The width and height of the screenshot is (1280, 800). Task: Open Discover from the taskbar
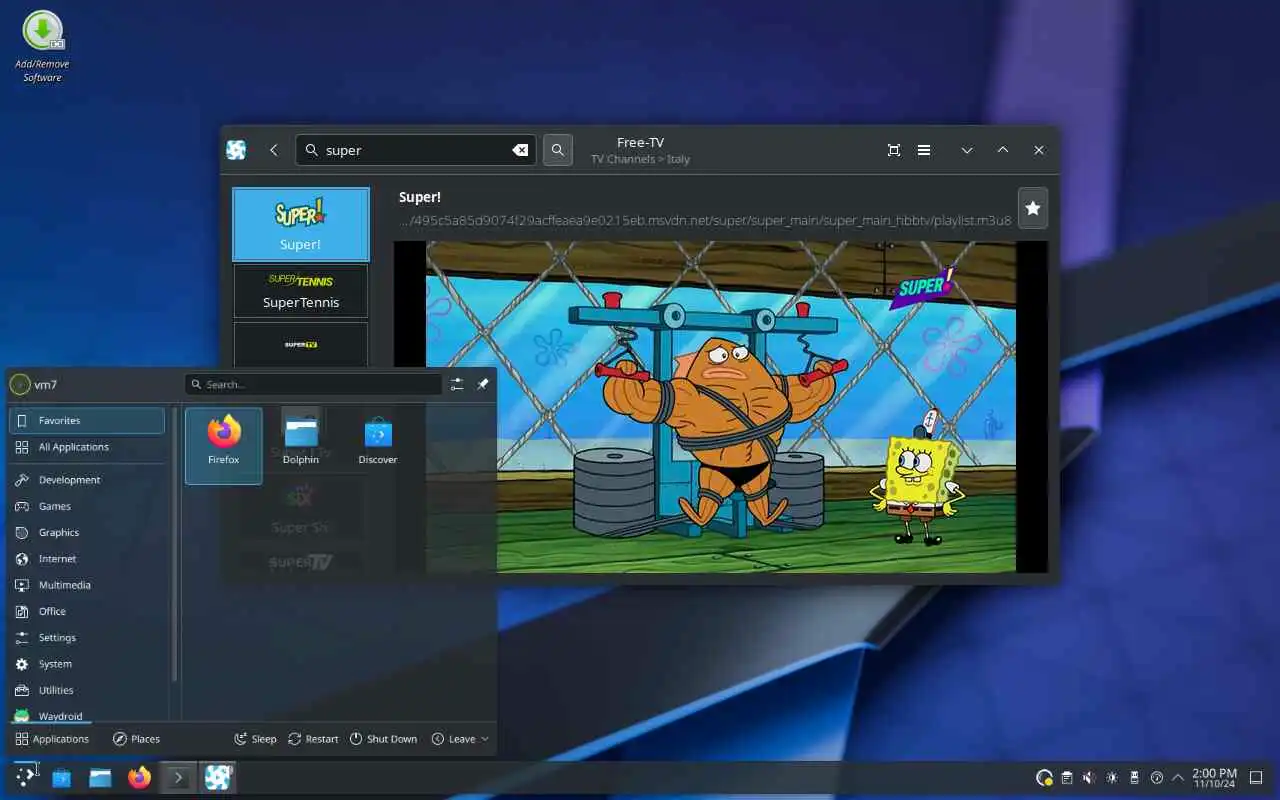[x=62, y=777]
